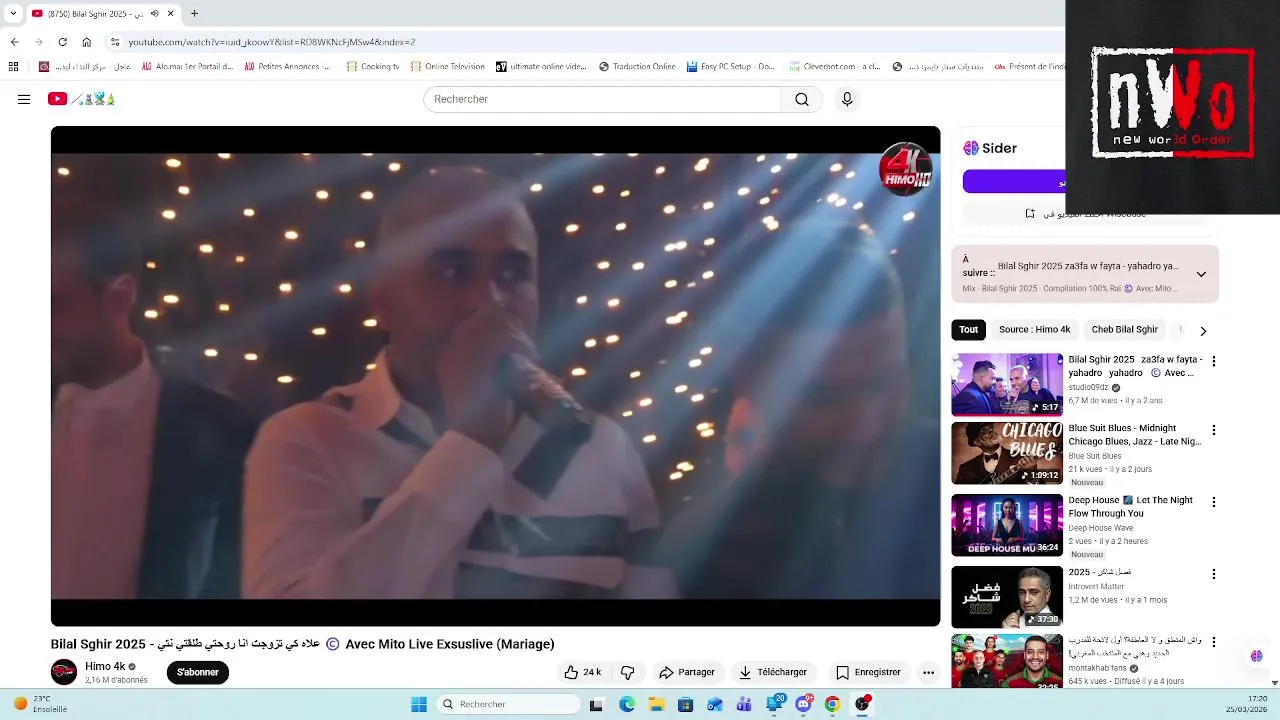
Task: Show more filter chips with right arrow
Action: coord(1203,331)
